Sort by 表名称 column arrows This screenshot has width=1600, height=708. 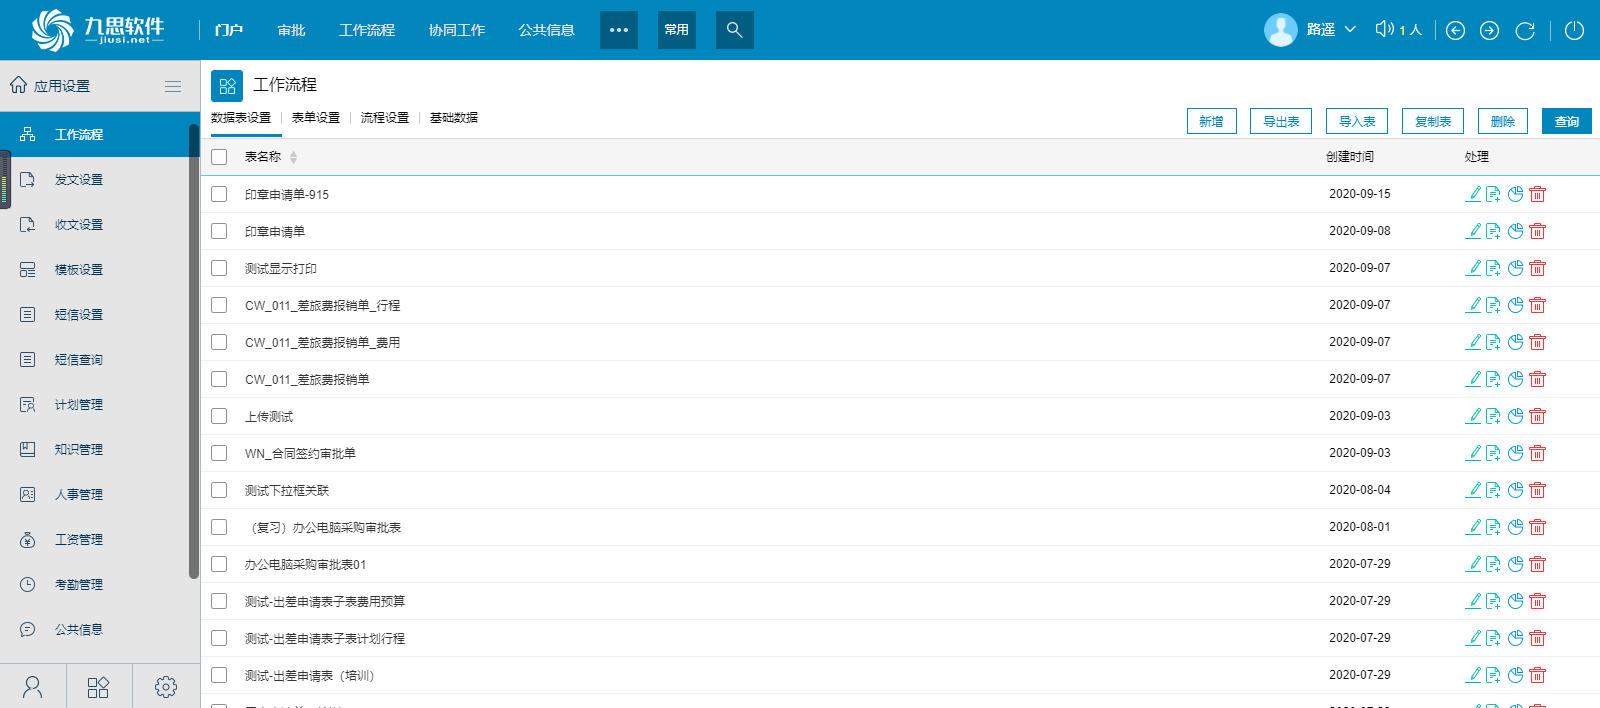tap(293, 157)
